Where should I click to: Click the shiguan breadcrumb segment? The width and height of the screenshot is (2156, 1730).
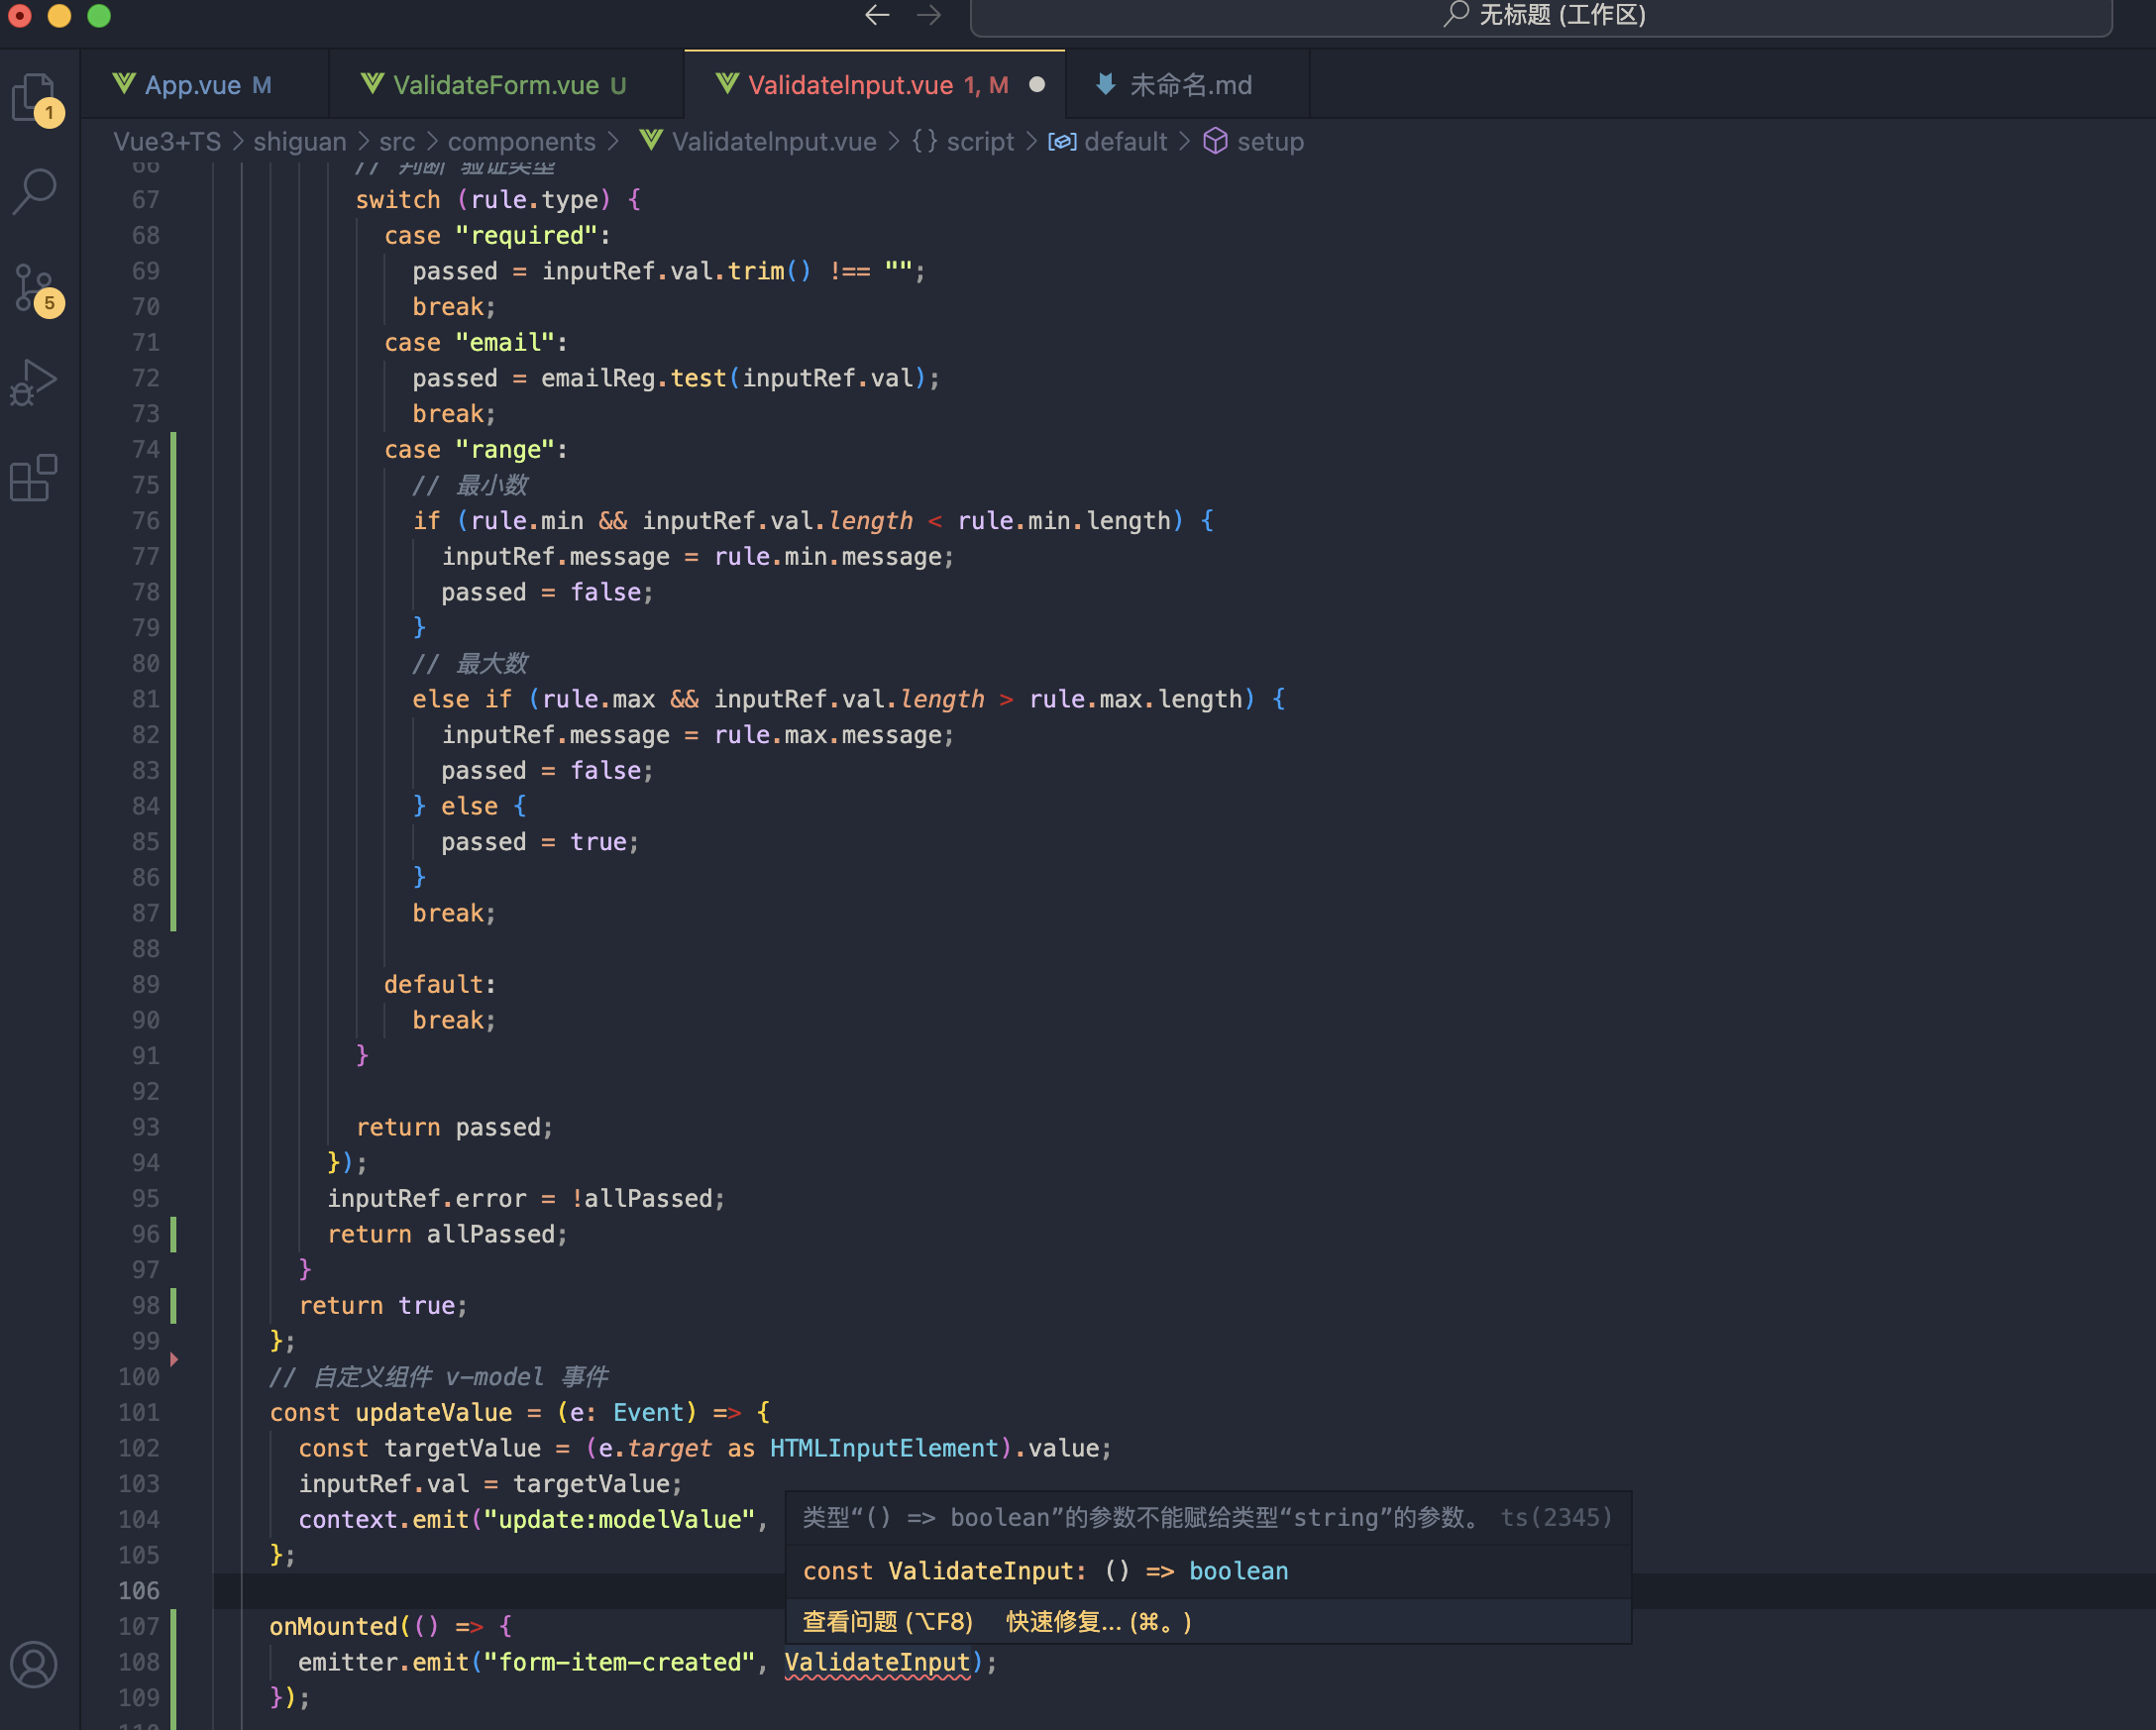pos(300,142)
